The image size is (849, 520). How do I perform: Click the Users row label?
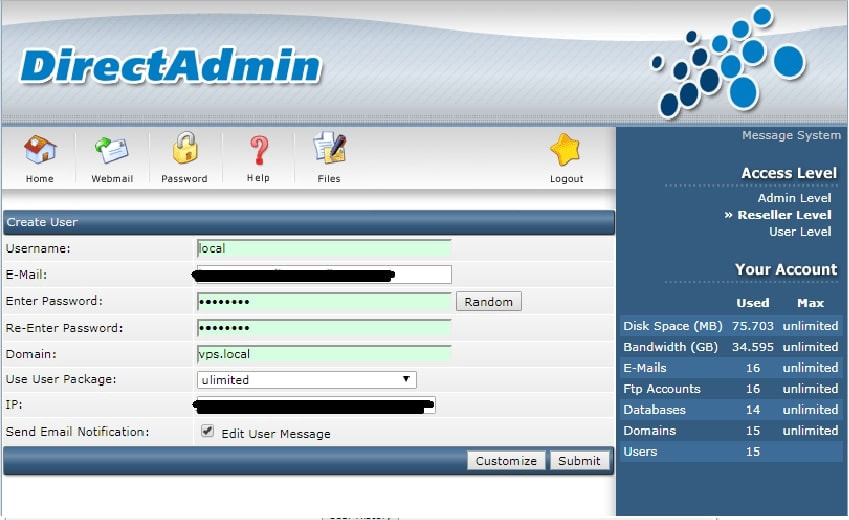tap(640, 452)
